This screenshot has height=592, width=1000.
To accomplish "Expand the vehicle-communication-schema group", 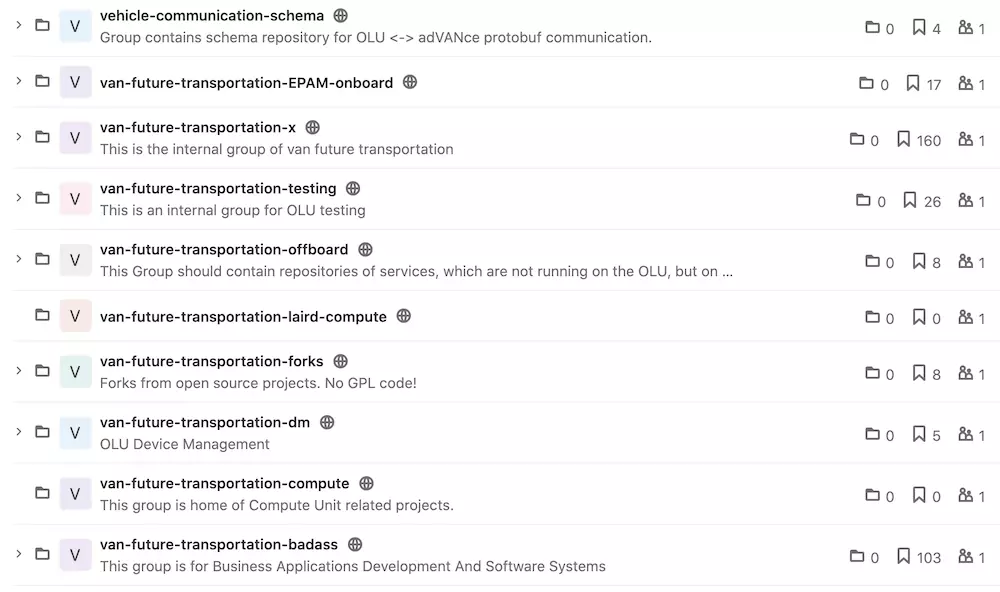I will [x=18, y=25].
